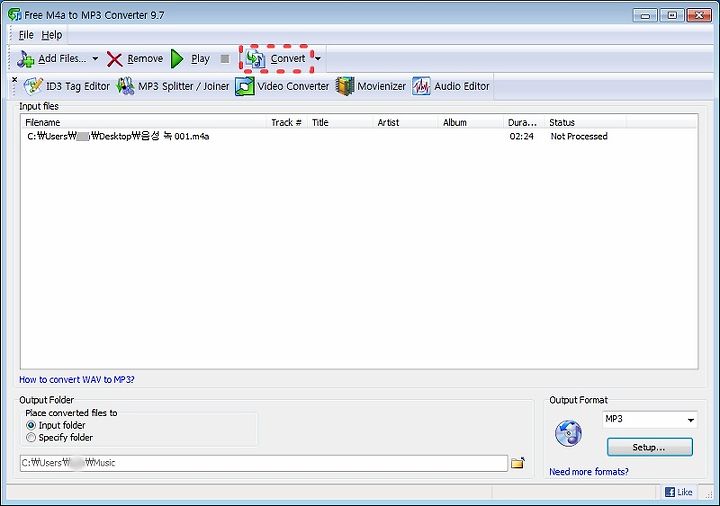Click the Track # column header

point(287,123)
